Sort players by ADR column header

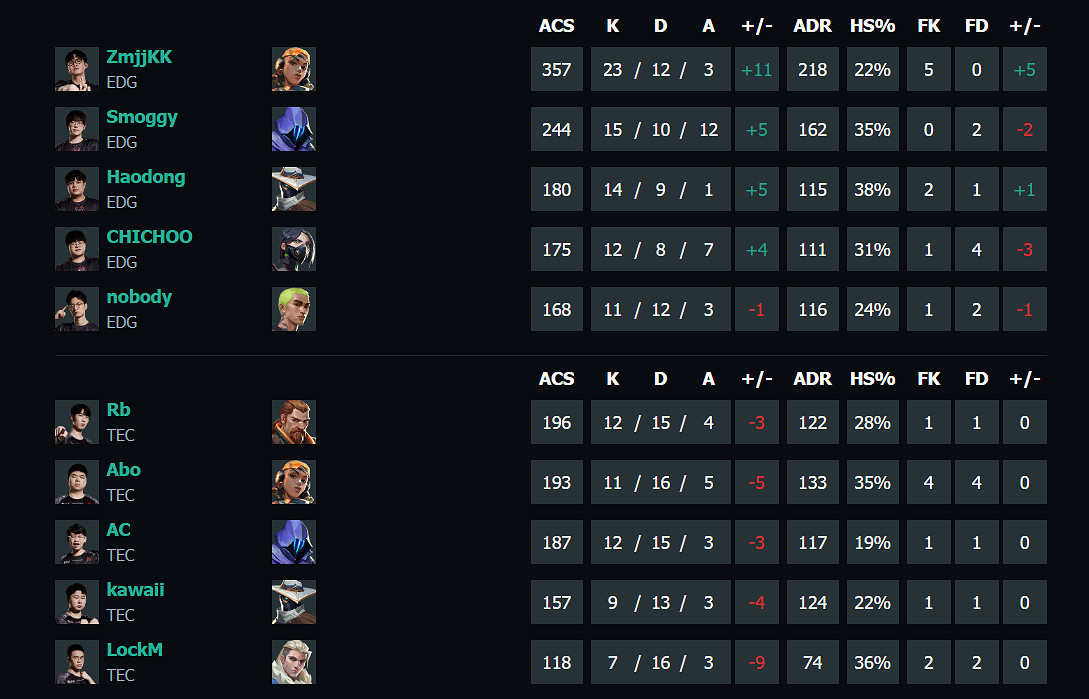pos(812,26)
